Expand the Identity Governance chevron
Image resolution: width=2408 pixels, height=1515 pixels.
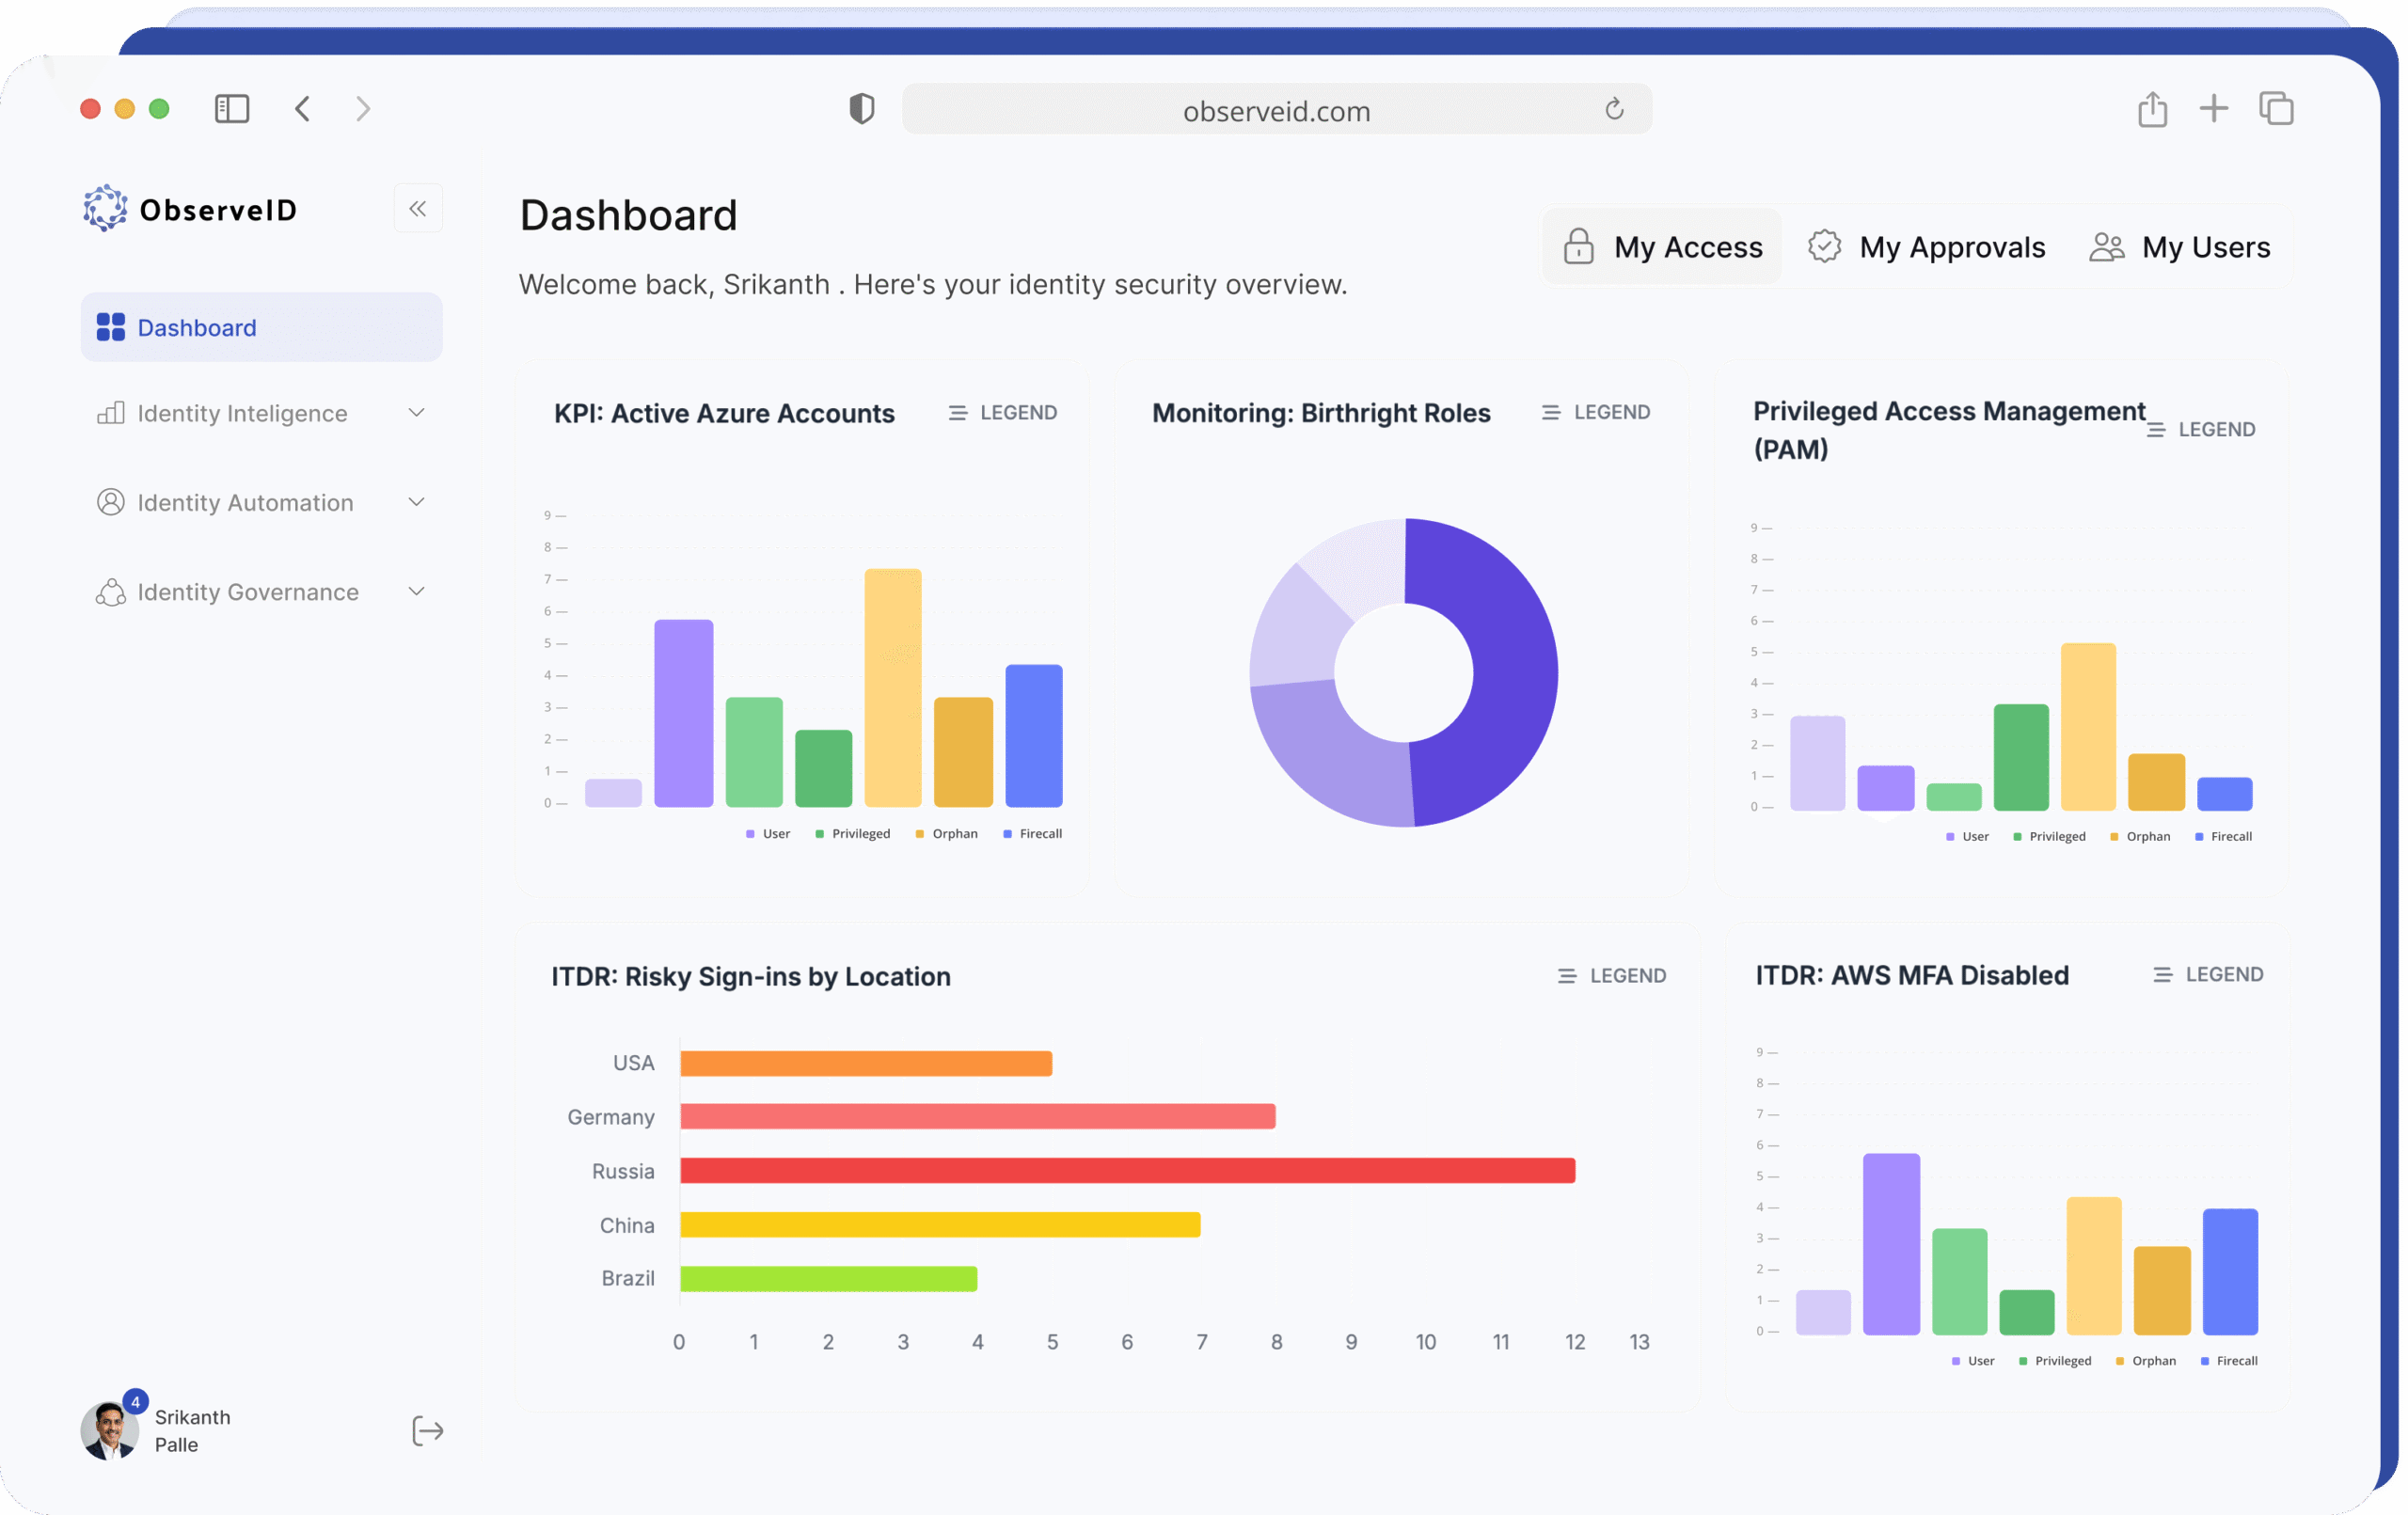[x=417, y=592]
